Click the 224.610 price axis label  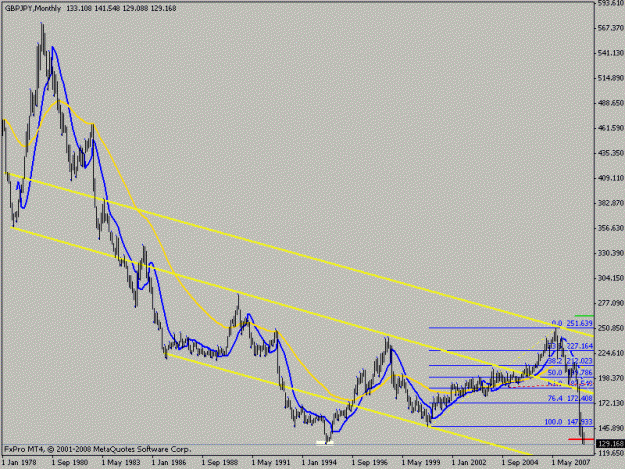point(611,353)
